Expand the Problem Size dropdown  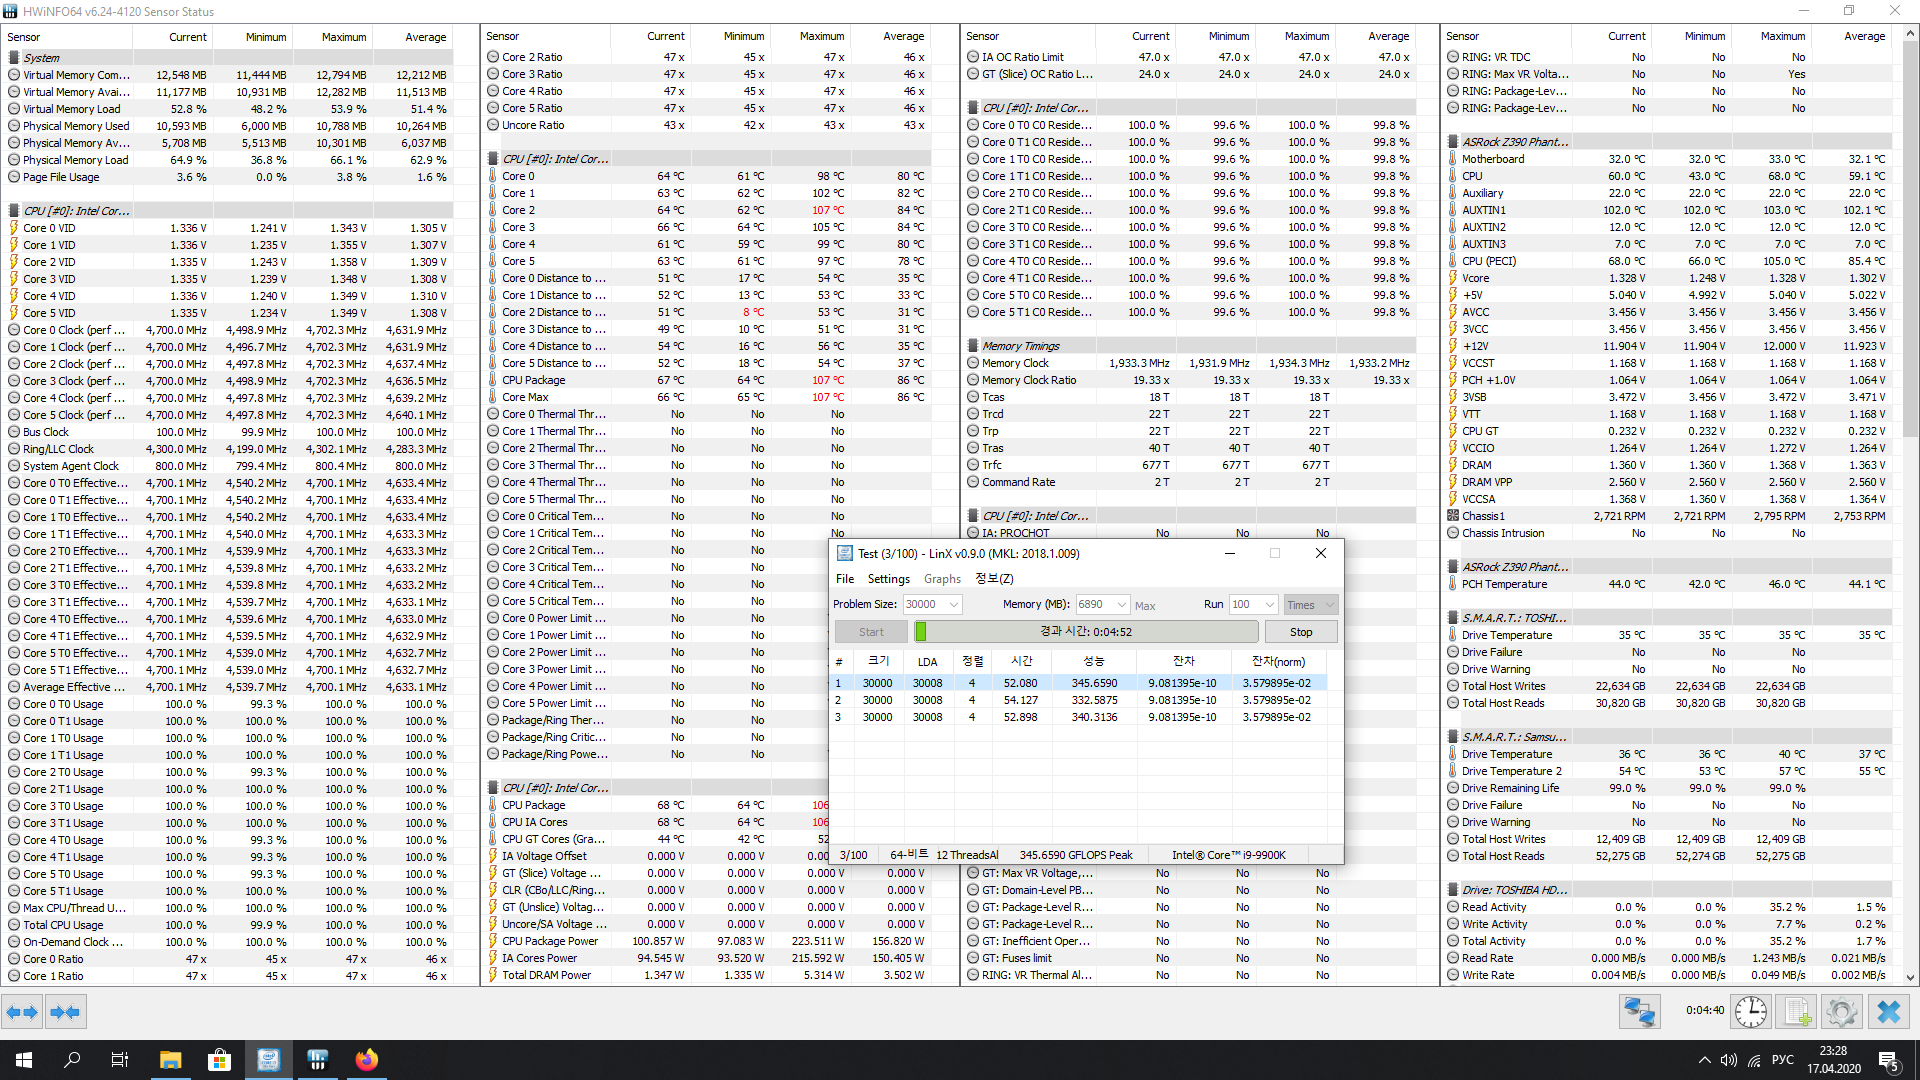point(954,605)
